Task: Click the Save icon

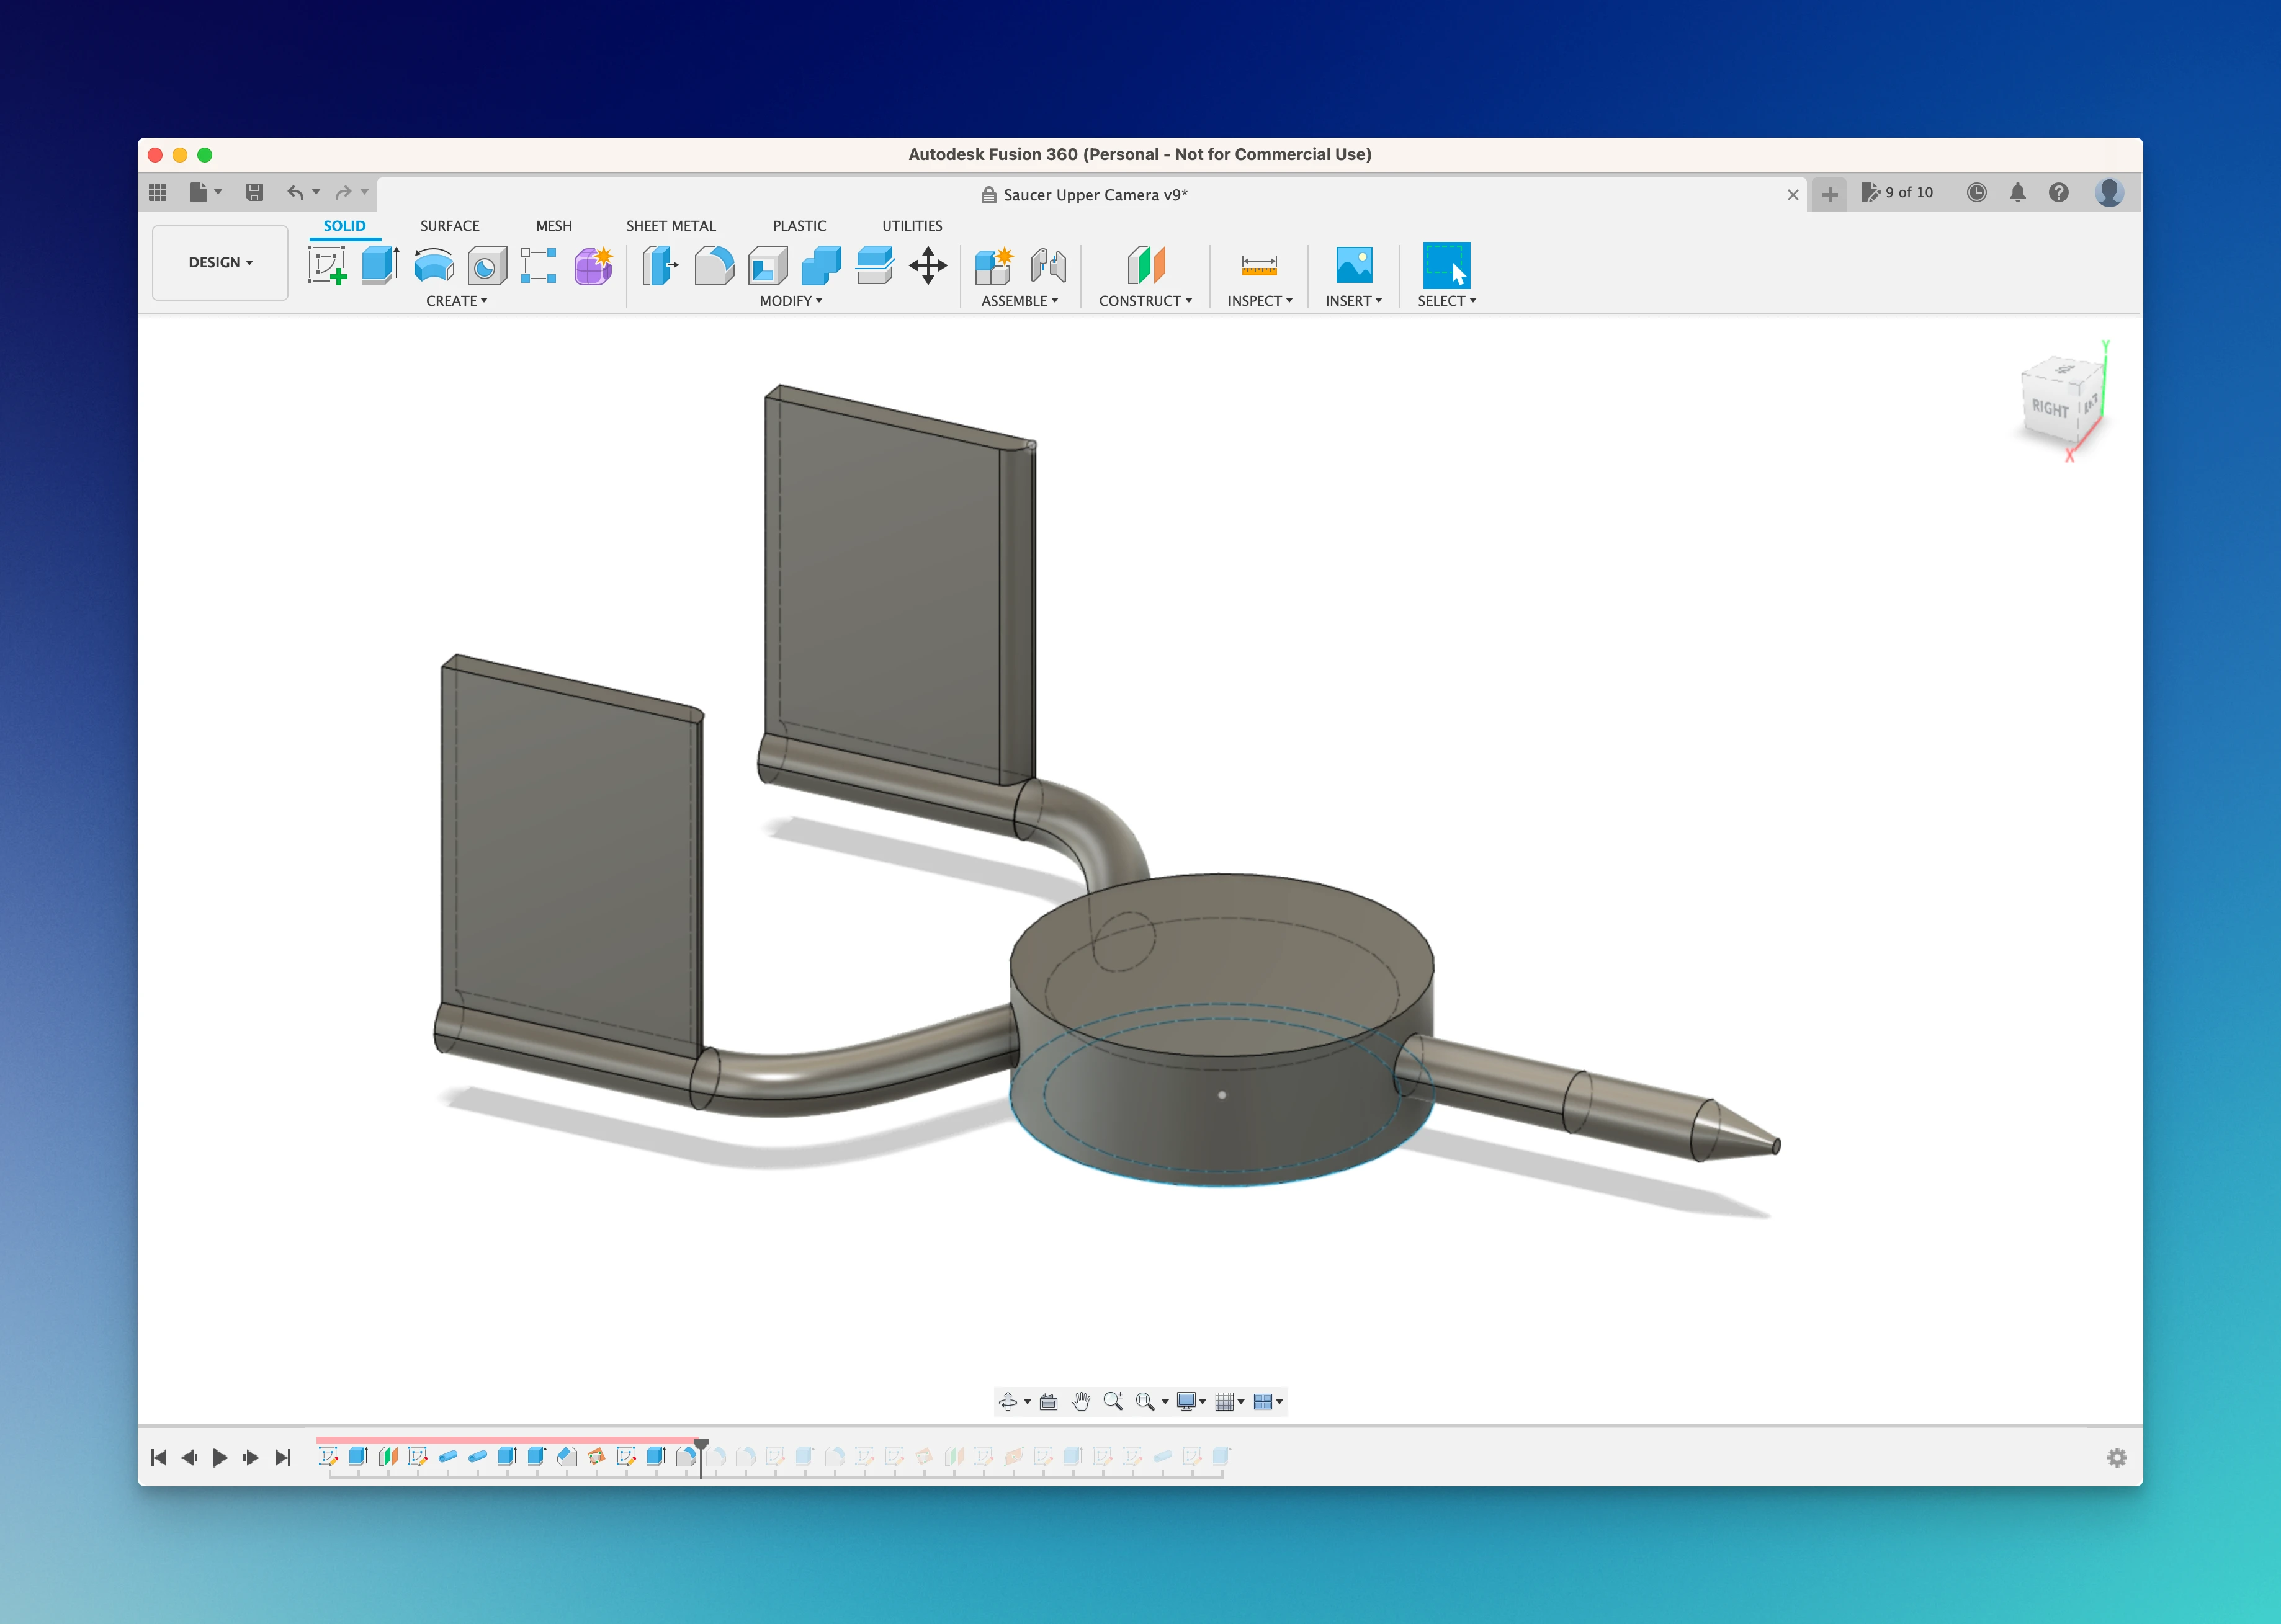Action: pos(254,192)
